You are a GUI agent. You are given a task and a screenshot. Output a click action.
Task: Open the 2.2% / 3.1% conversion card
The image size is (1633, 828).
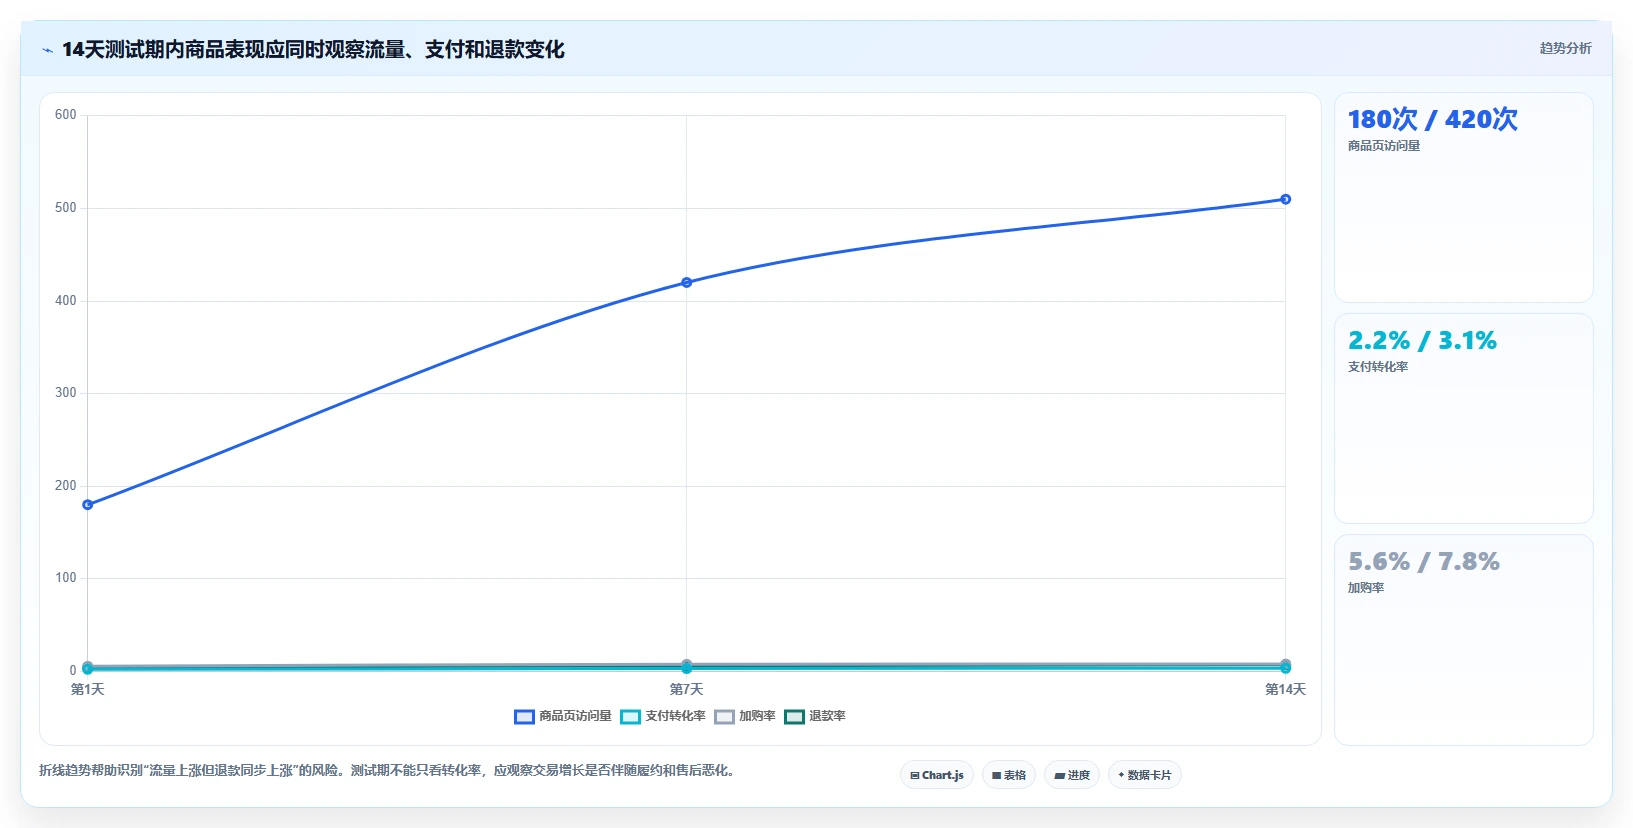click(x=1464, y=419)
